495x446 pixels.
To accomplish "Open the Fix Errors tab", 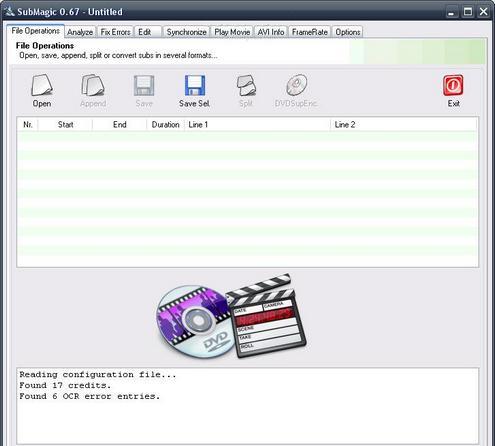I will click(115, 32).
